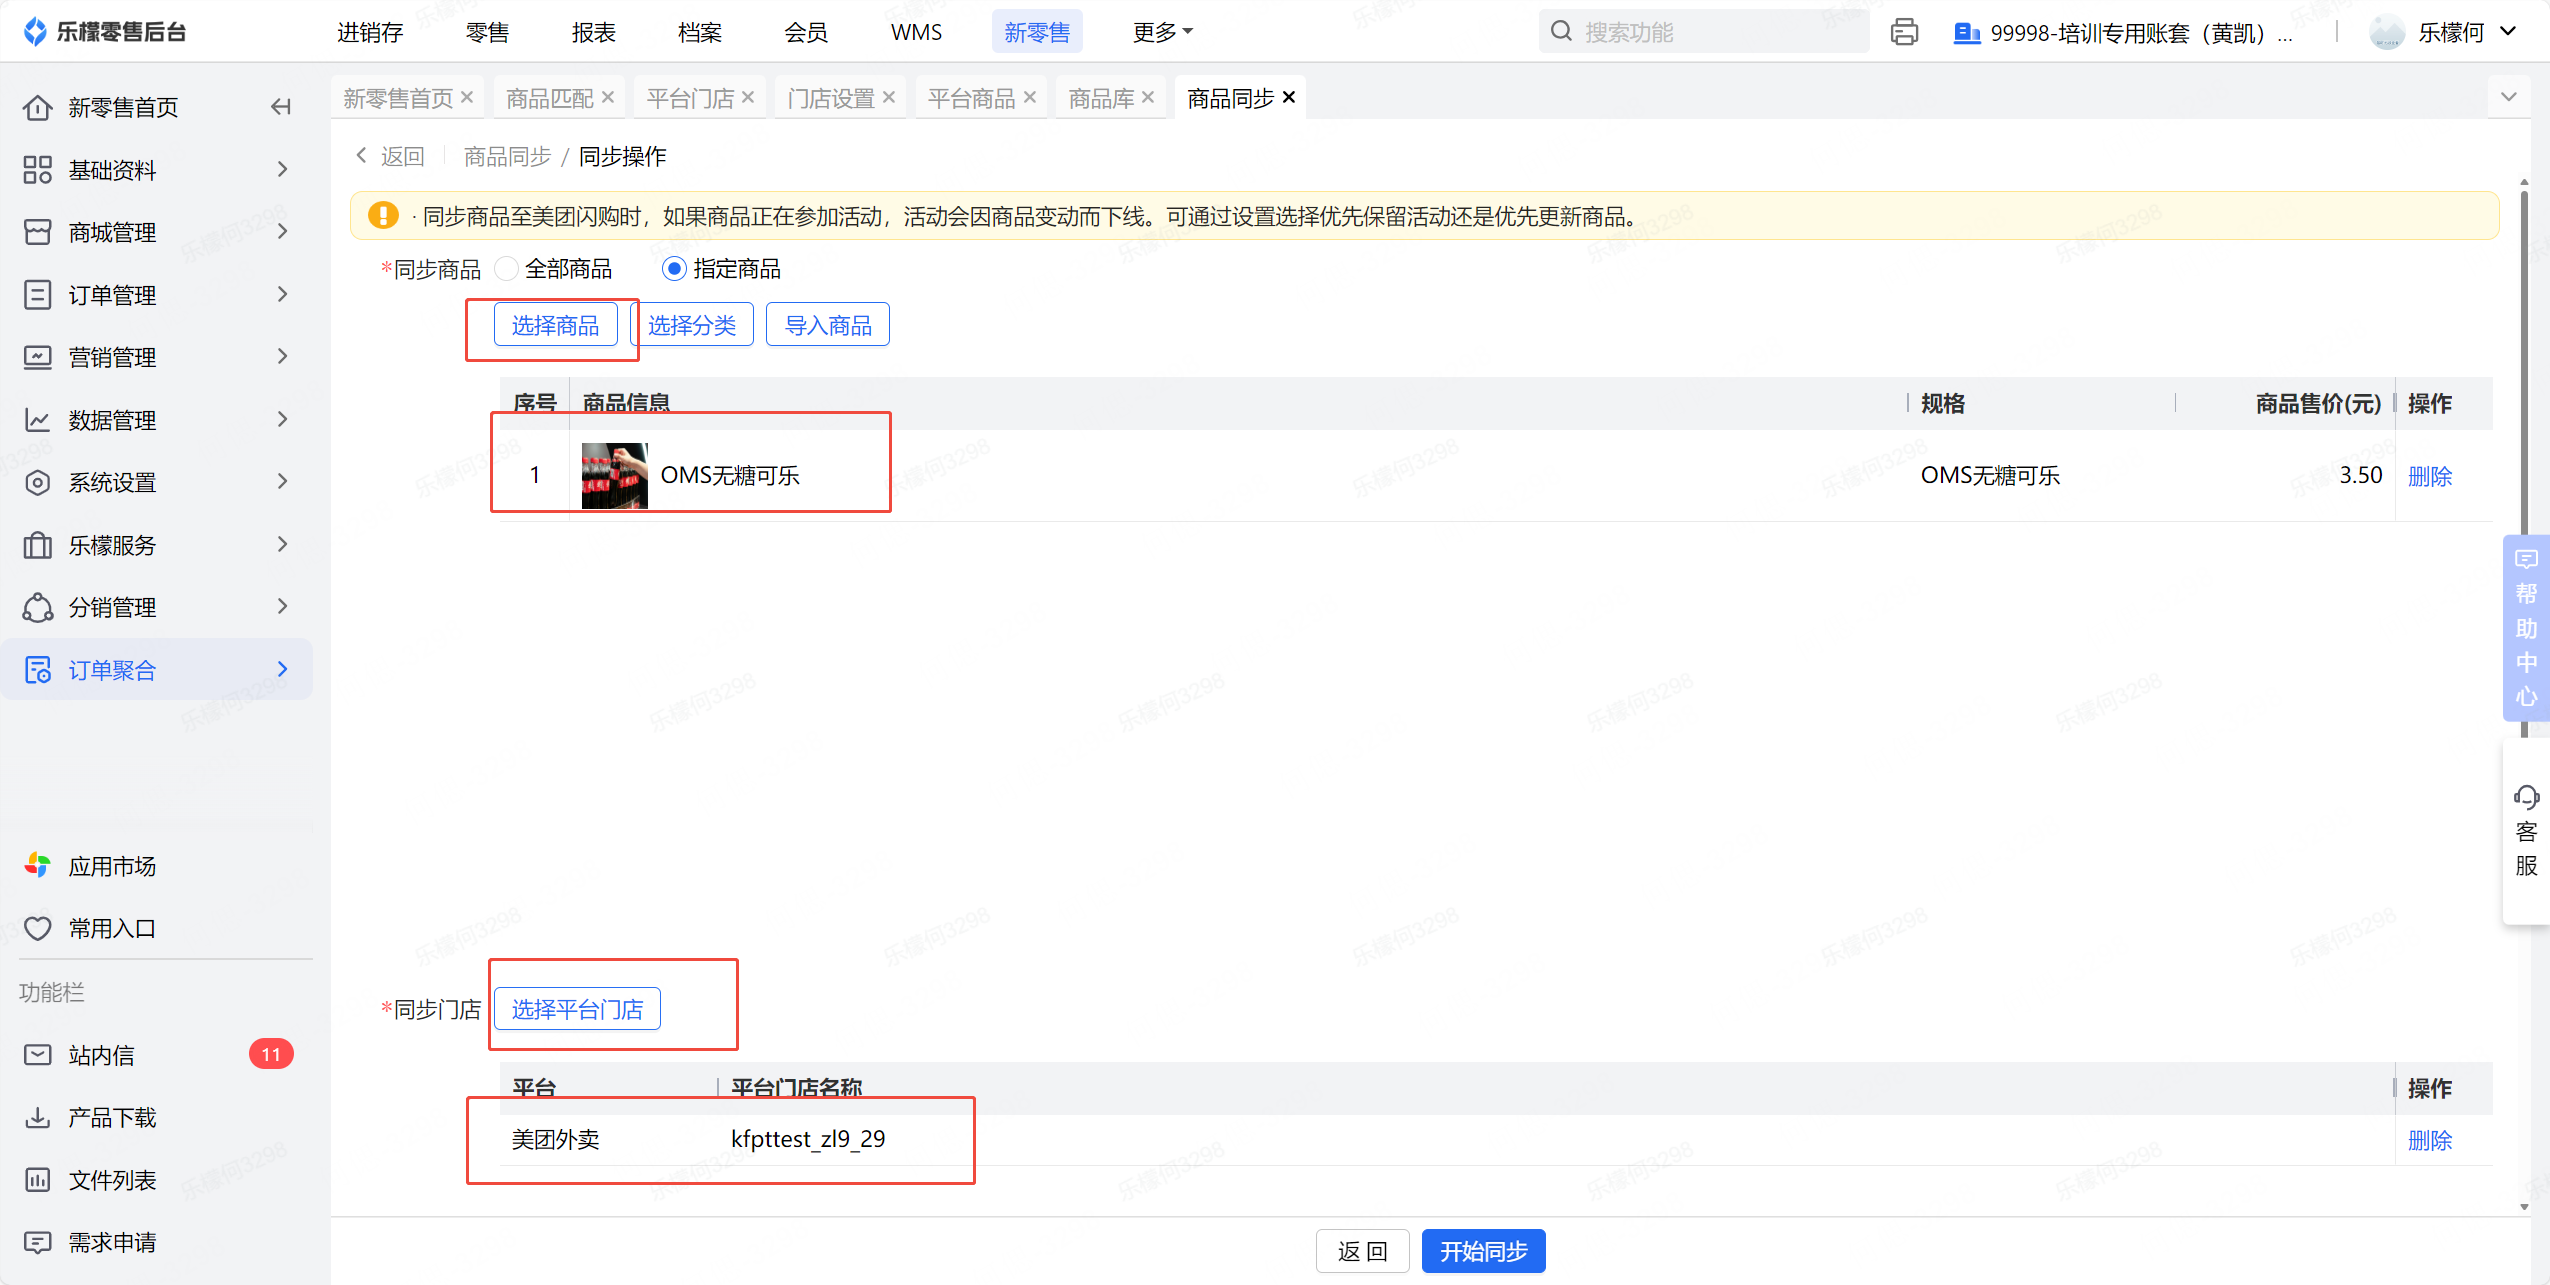
Task: Select the 全部商品 radio button
Action: point(507,269)
